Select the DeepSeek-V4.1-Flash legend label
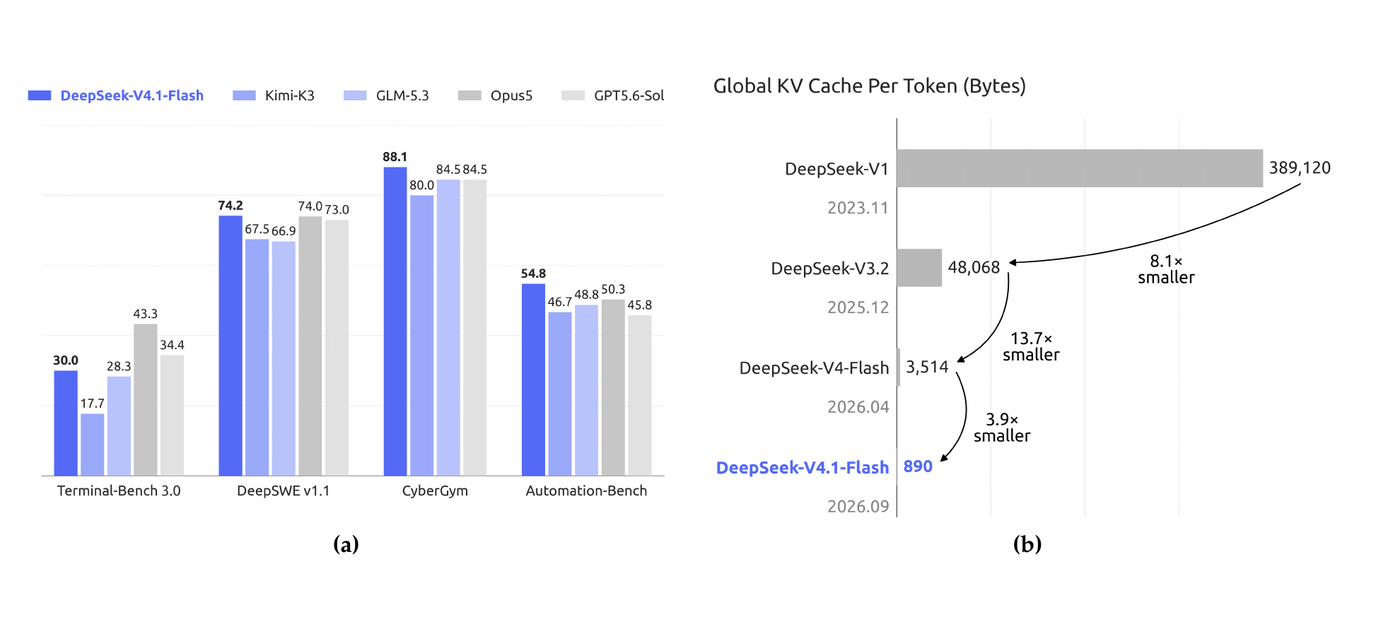This screenshot has width=1400, height=636. pos(132,95)
